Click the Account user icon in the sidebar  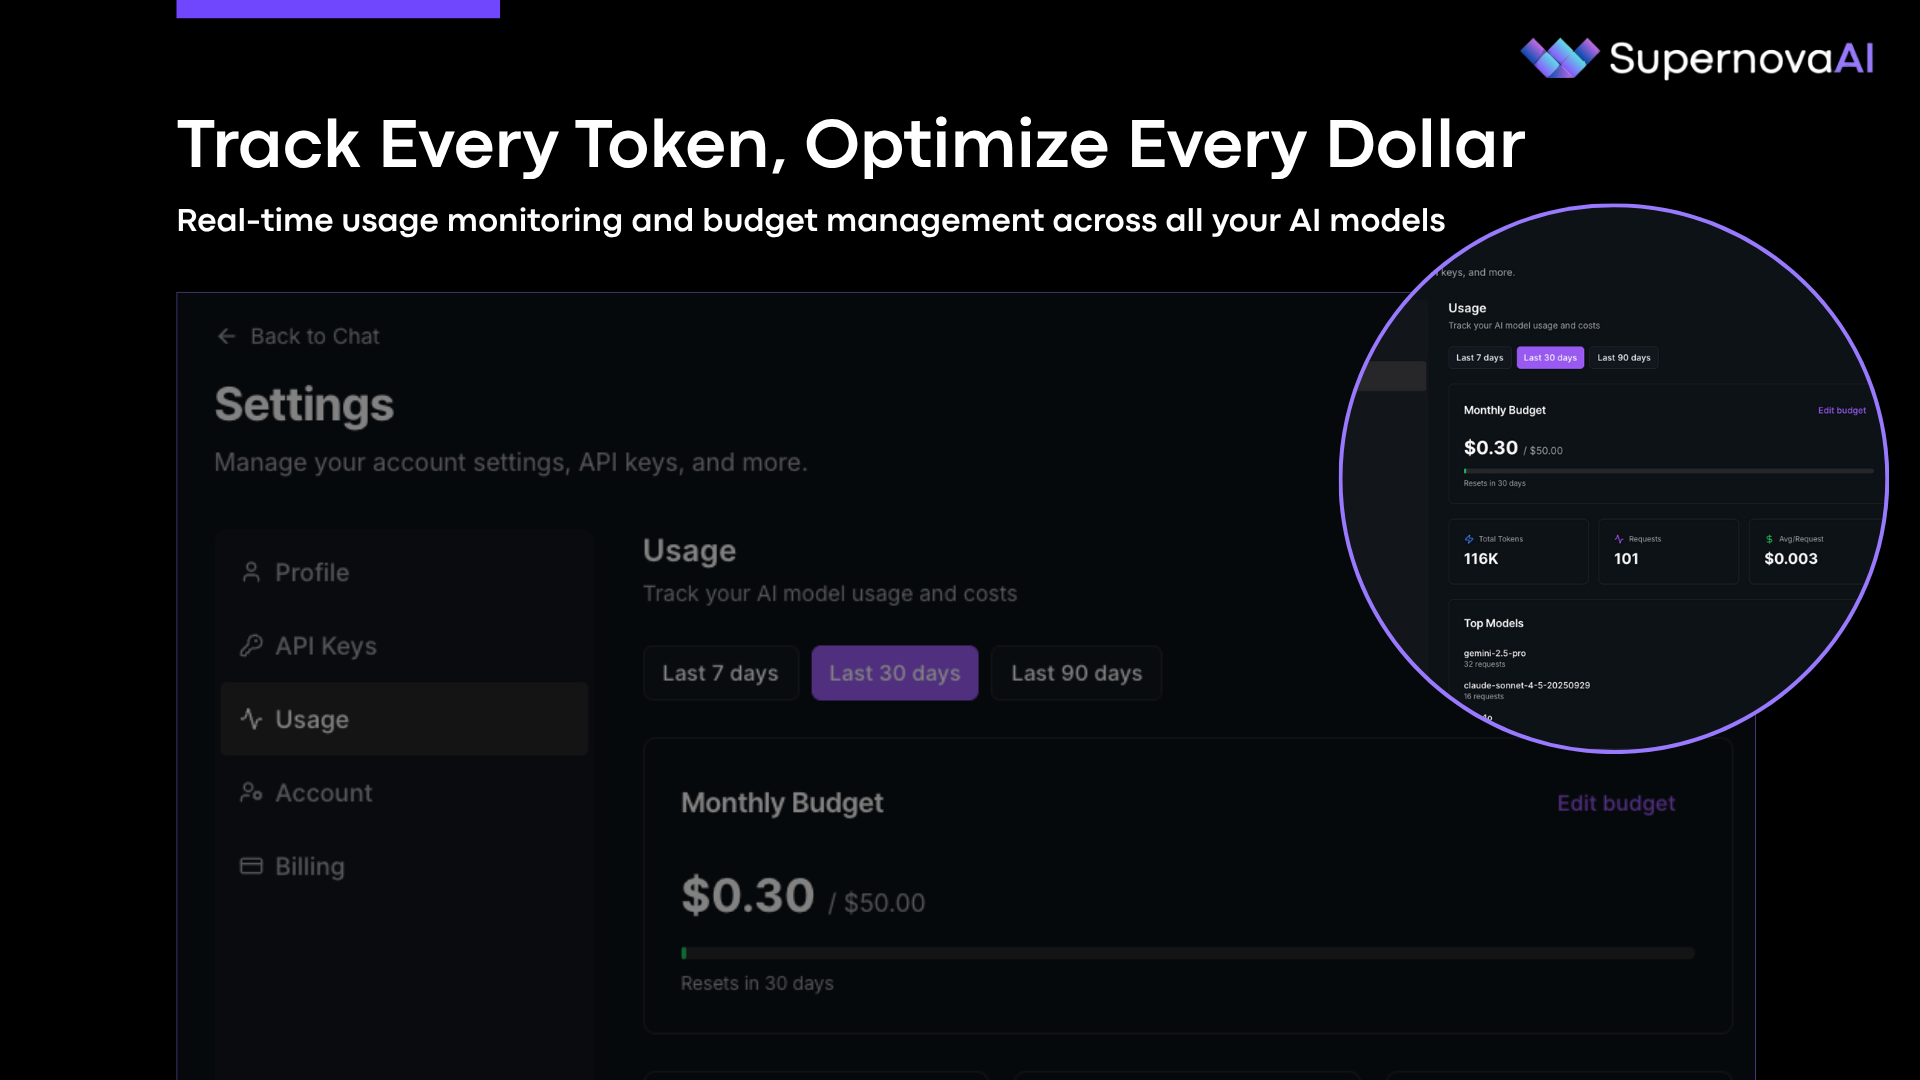coord(251,793)
